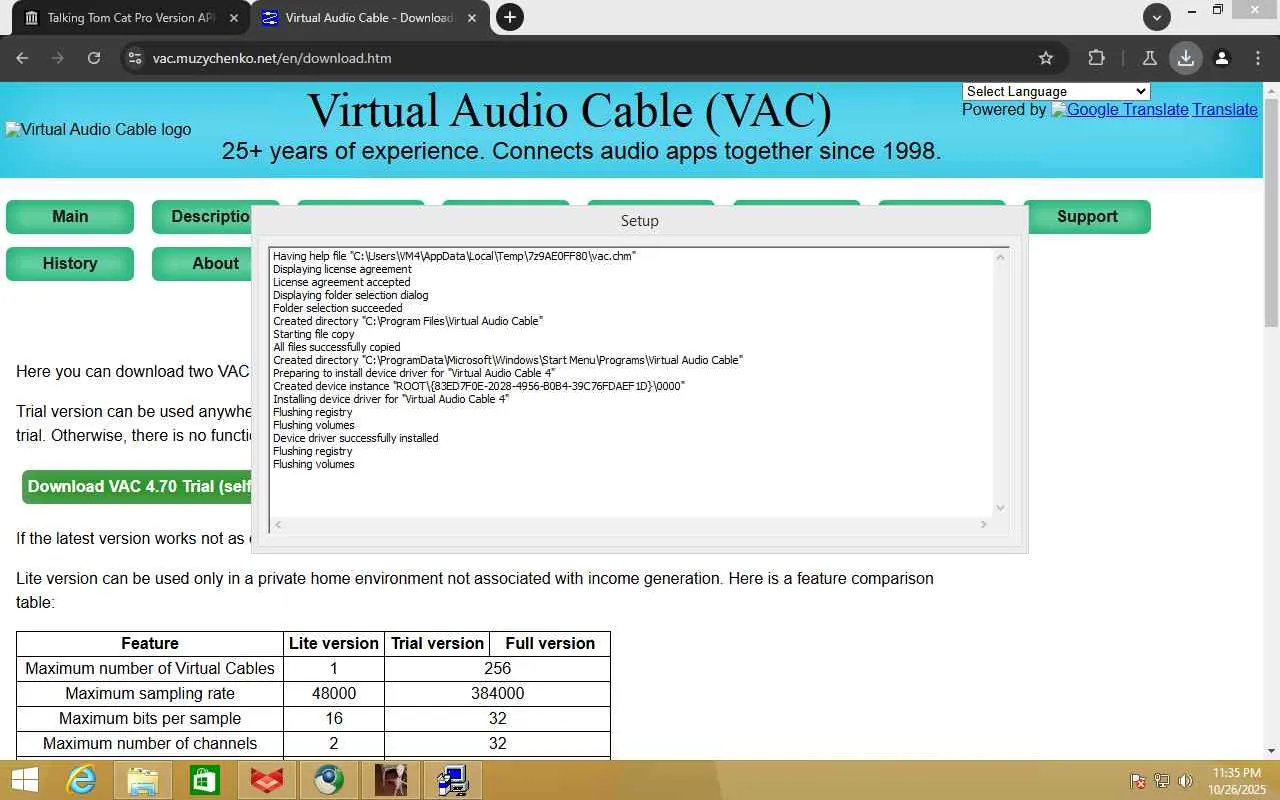Click the page's vertical scrollbar thumb
1280x800 pixels.
coord(1271,212)
